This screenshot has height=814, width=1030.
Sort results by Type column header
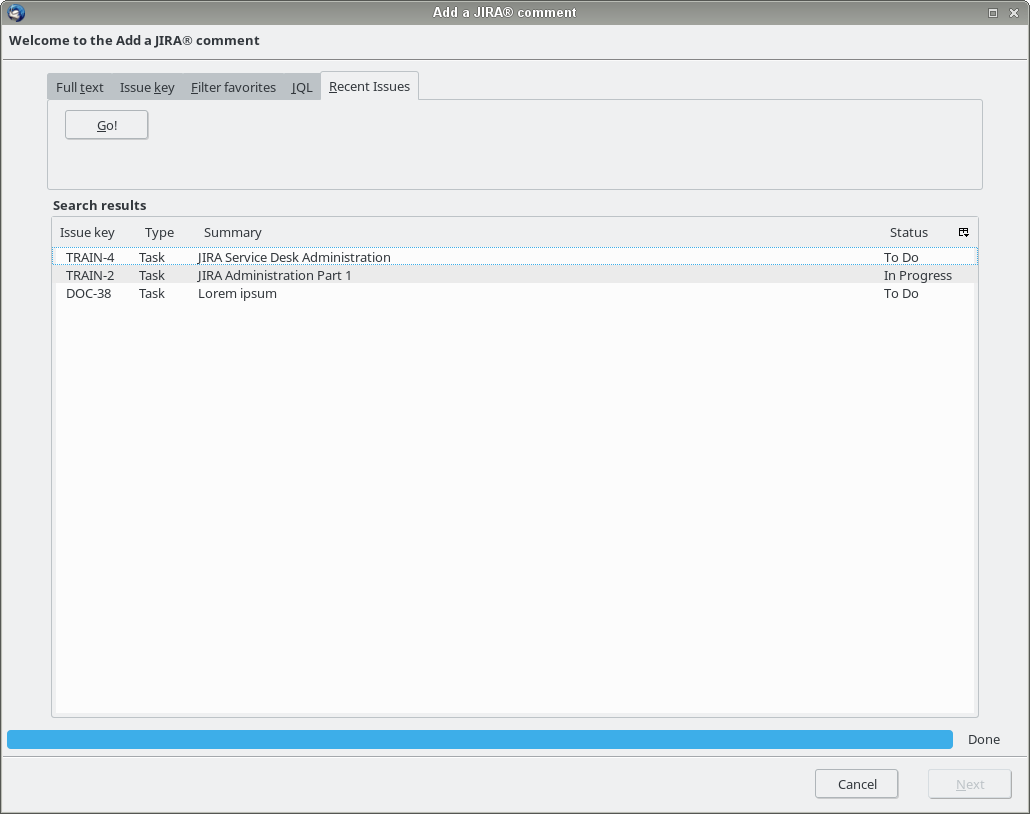tap(160, 233)
